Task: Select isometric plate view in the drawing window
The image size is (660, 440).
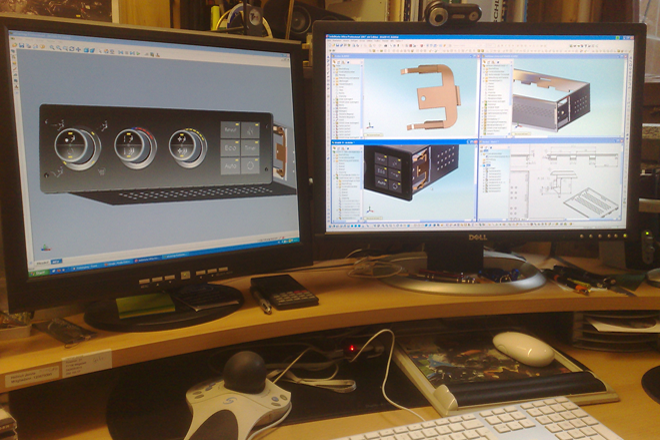Action: 593,203
